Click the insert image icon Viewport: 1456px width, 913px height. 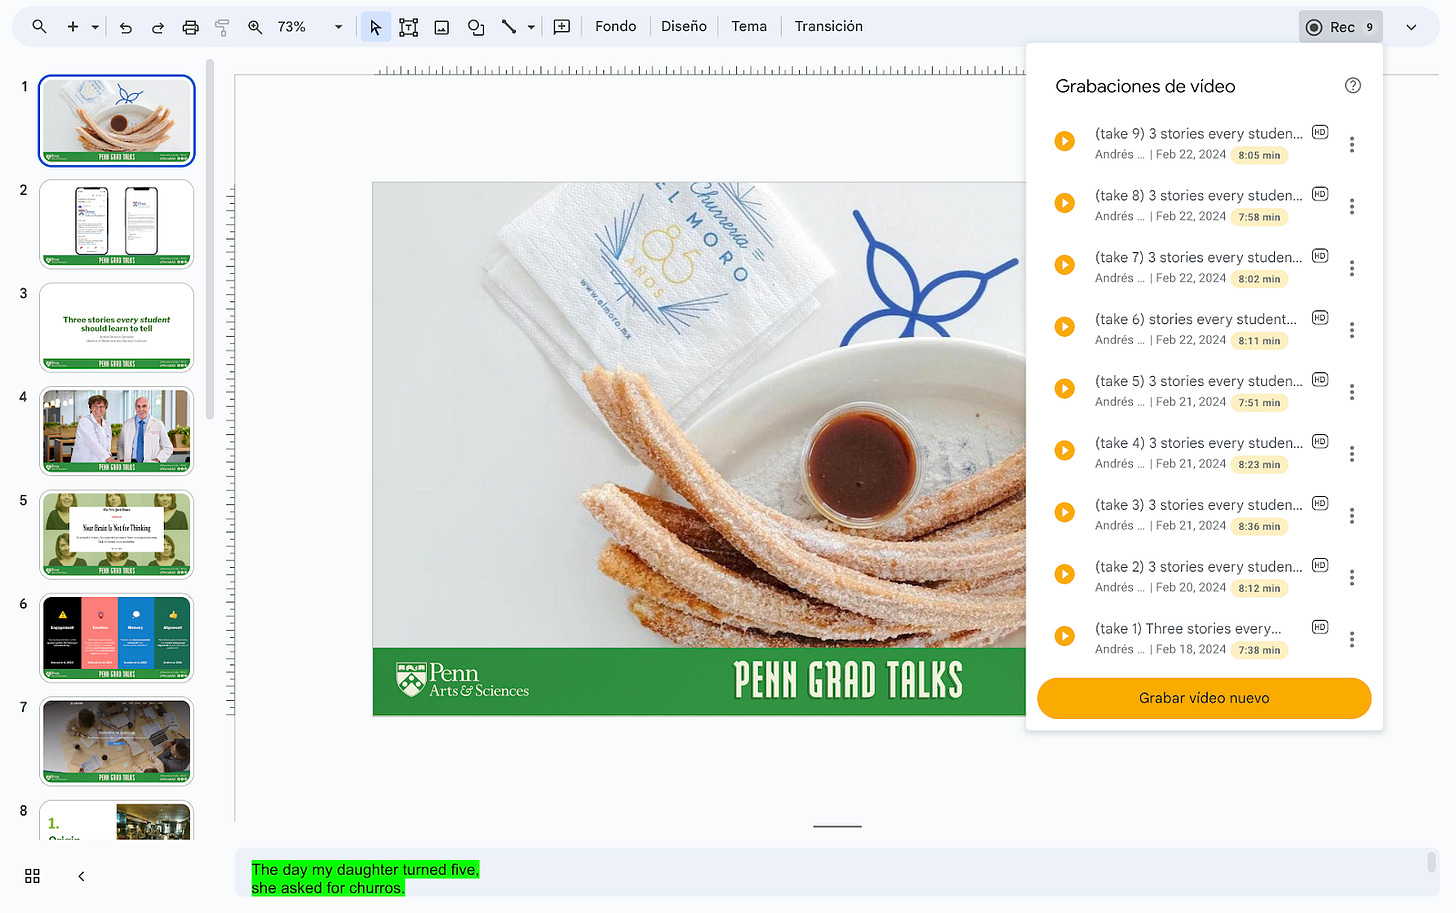[x=442, y=27]
